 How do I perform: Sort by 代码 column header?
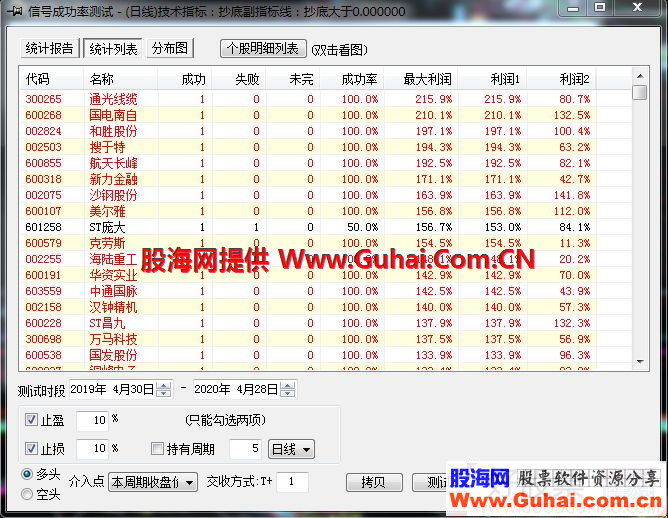(x=51, y=79)
